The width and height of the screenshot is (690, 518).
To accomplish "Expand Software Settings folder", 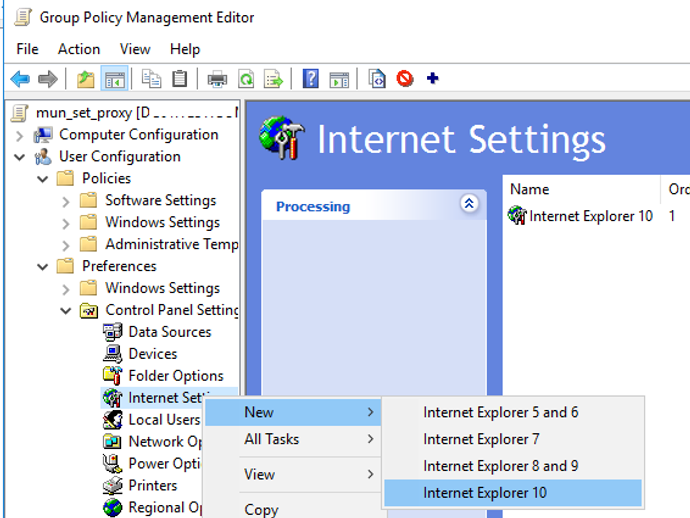I will (66, 202).
